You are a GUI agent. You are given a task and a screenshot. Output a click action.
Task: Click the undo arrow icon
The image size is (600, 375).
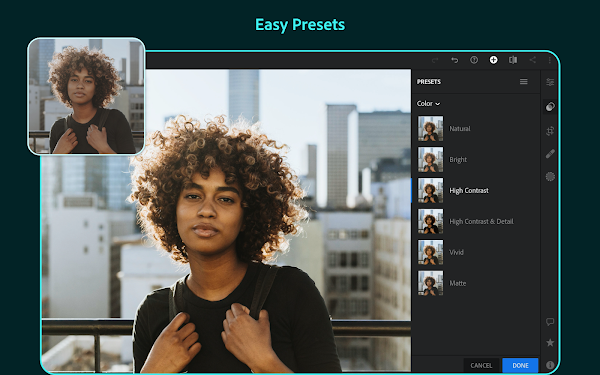coord(455,60)
